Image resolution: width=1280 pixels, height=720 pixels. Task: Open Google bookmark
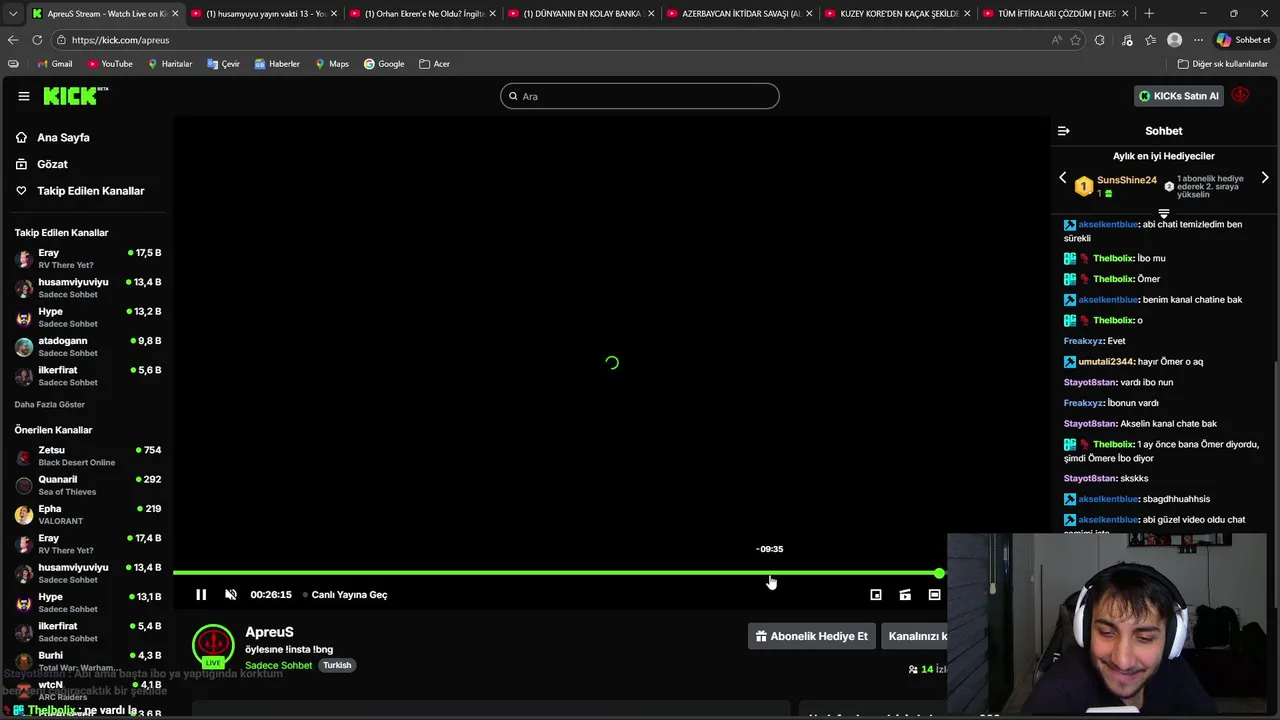click(x=384, y=64)
